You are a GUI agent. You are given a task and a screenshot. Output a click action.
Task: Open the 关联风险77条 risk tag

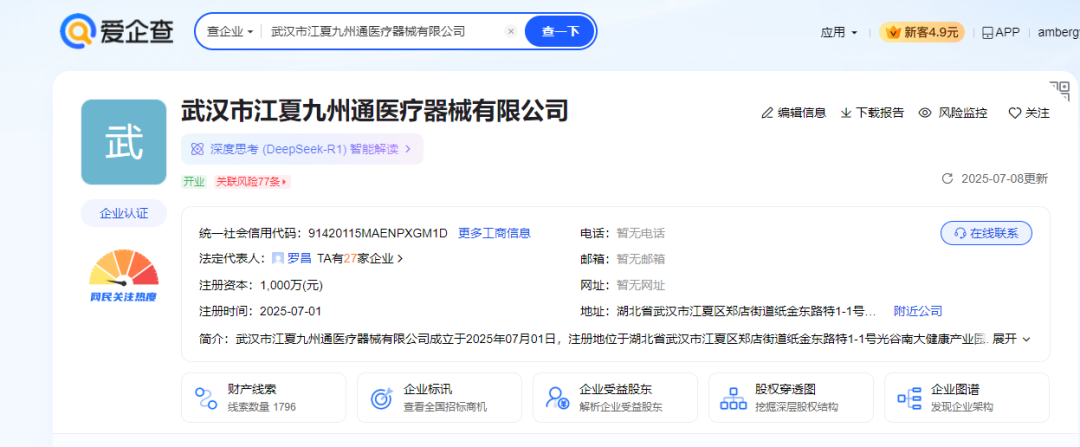click(251, 182)
